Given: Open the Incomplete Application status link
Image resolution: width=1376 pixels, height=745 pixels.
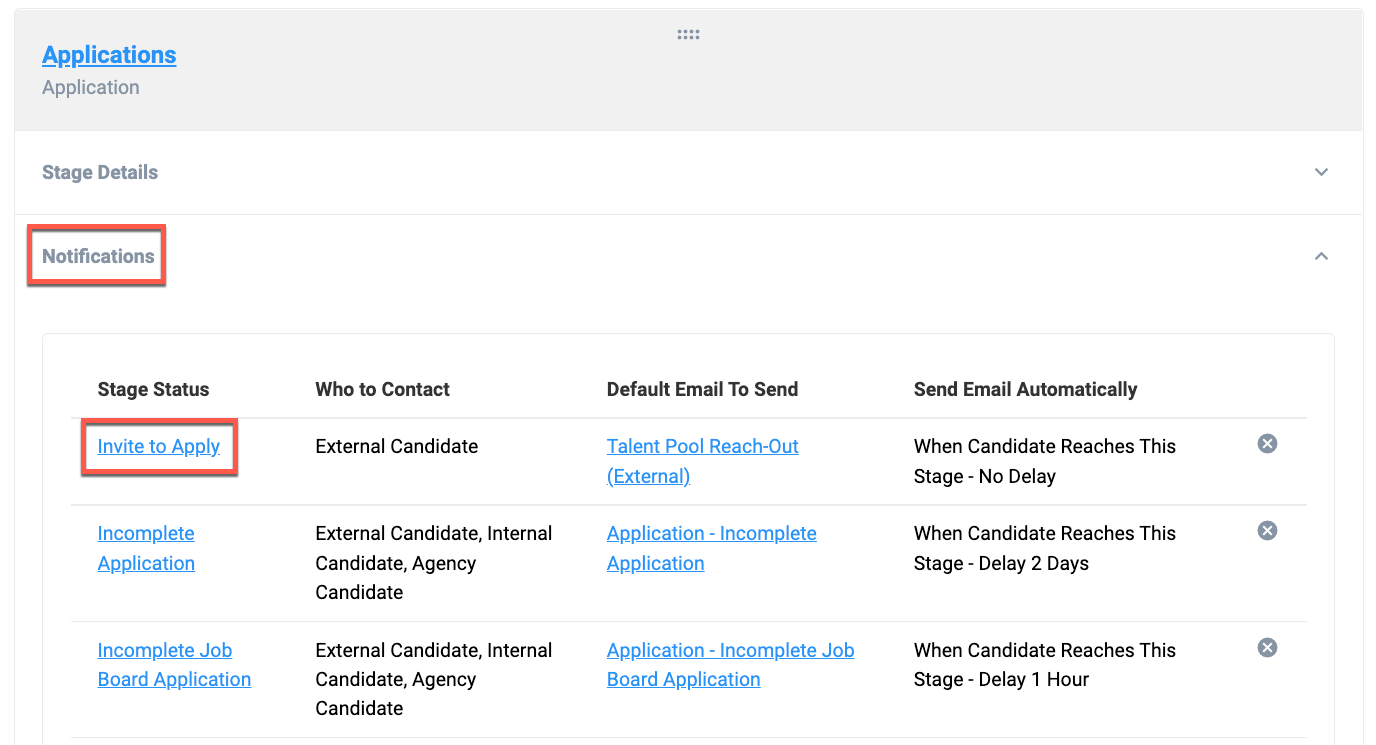Looking at the screenshot, I should [146, 548].
